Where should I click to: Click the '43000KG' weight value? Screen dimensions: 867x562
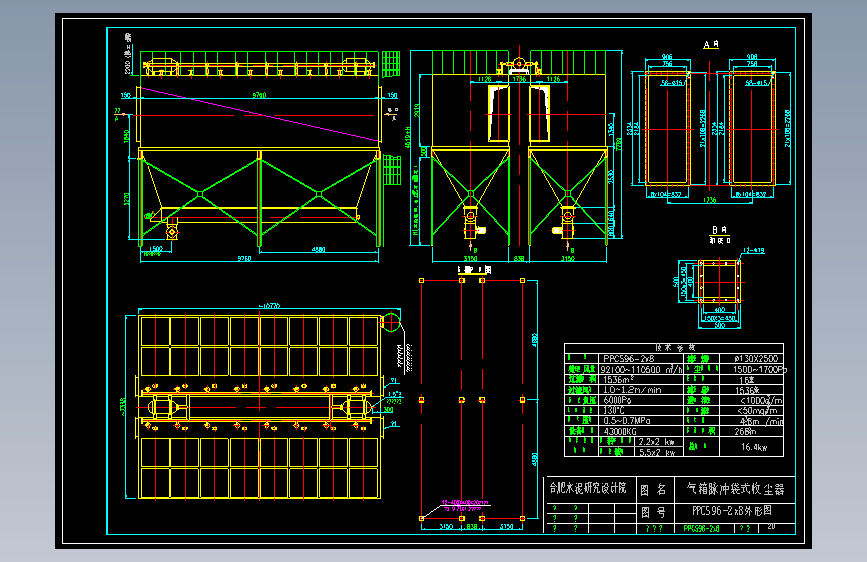[620, 431]
